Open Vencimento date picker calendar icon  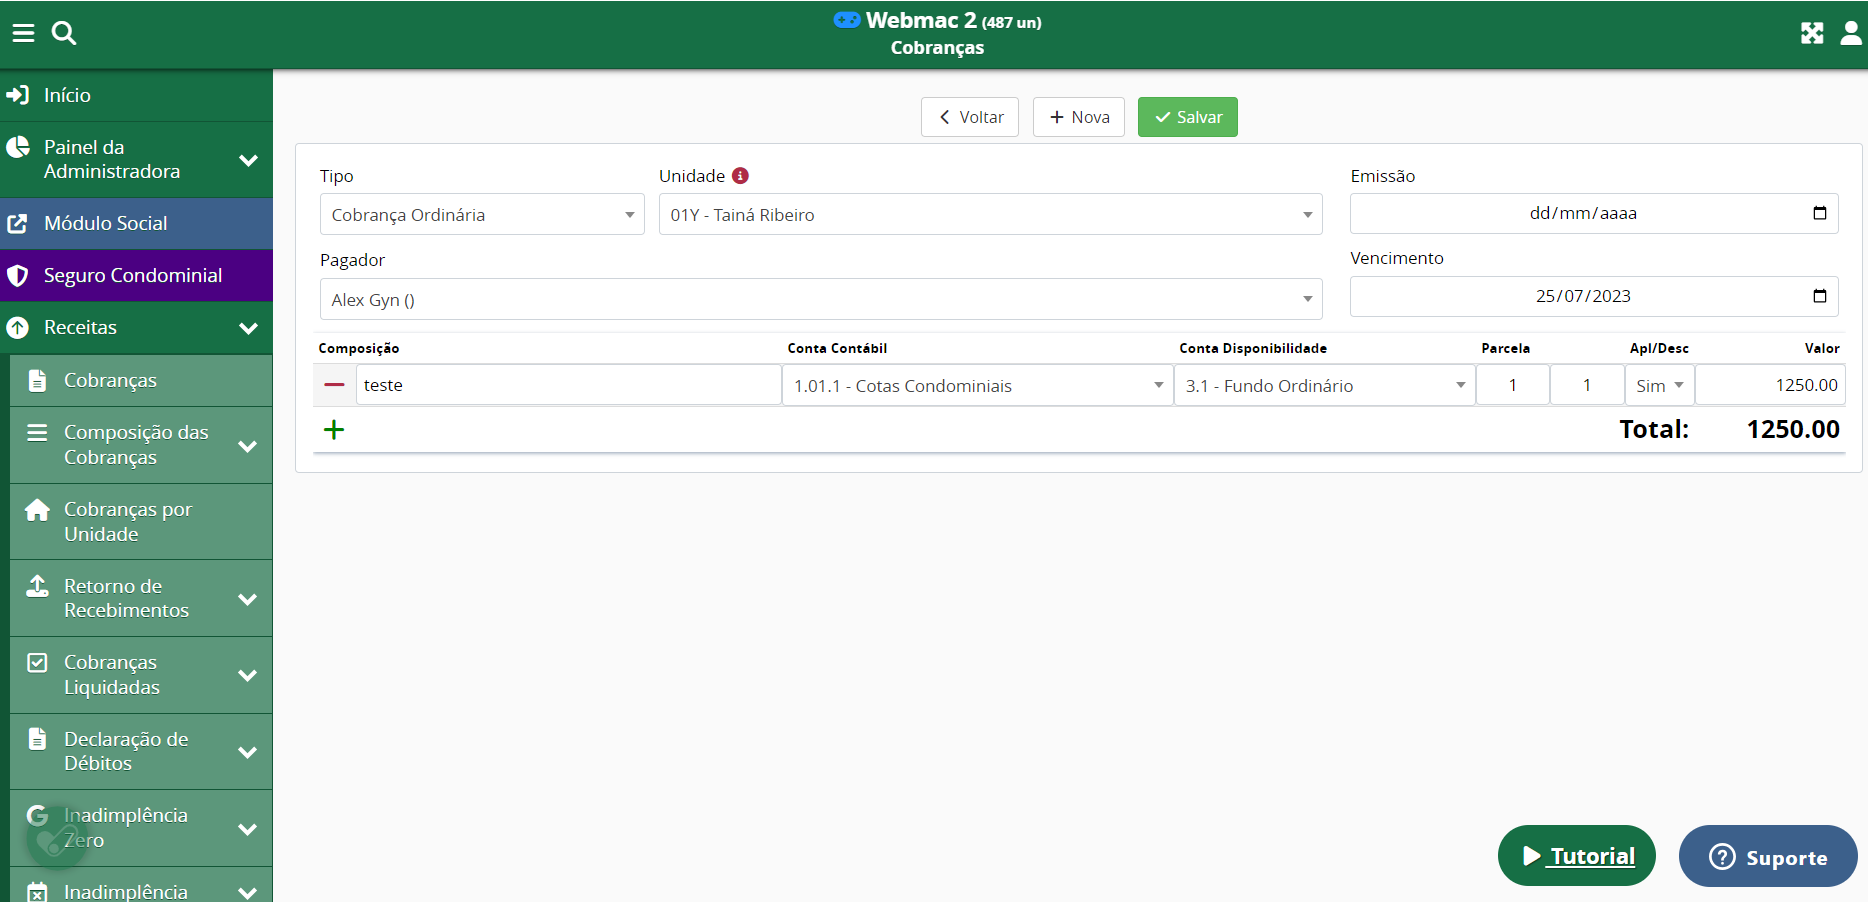(x=1819, y=296)
